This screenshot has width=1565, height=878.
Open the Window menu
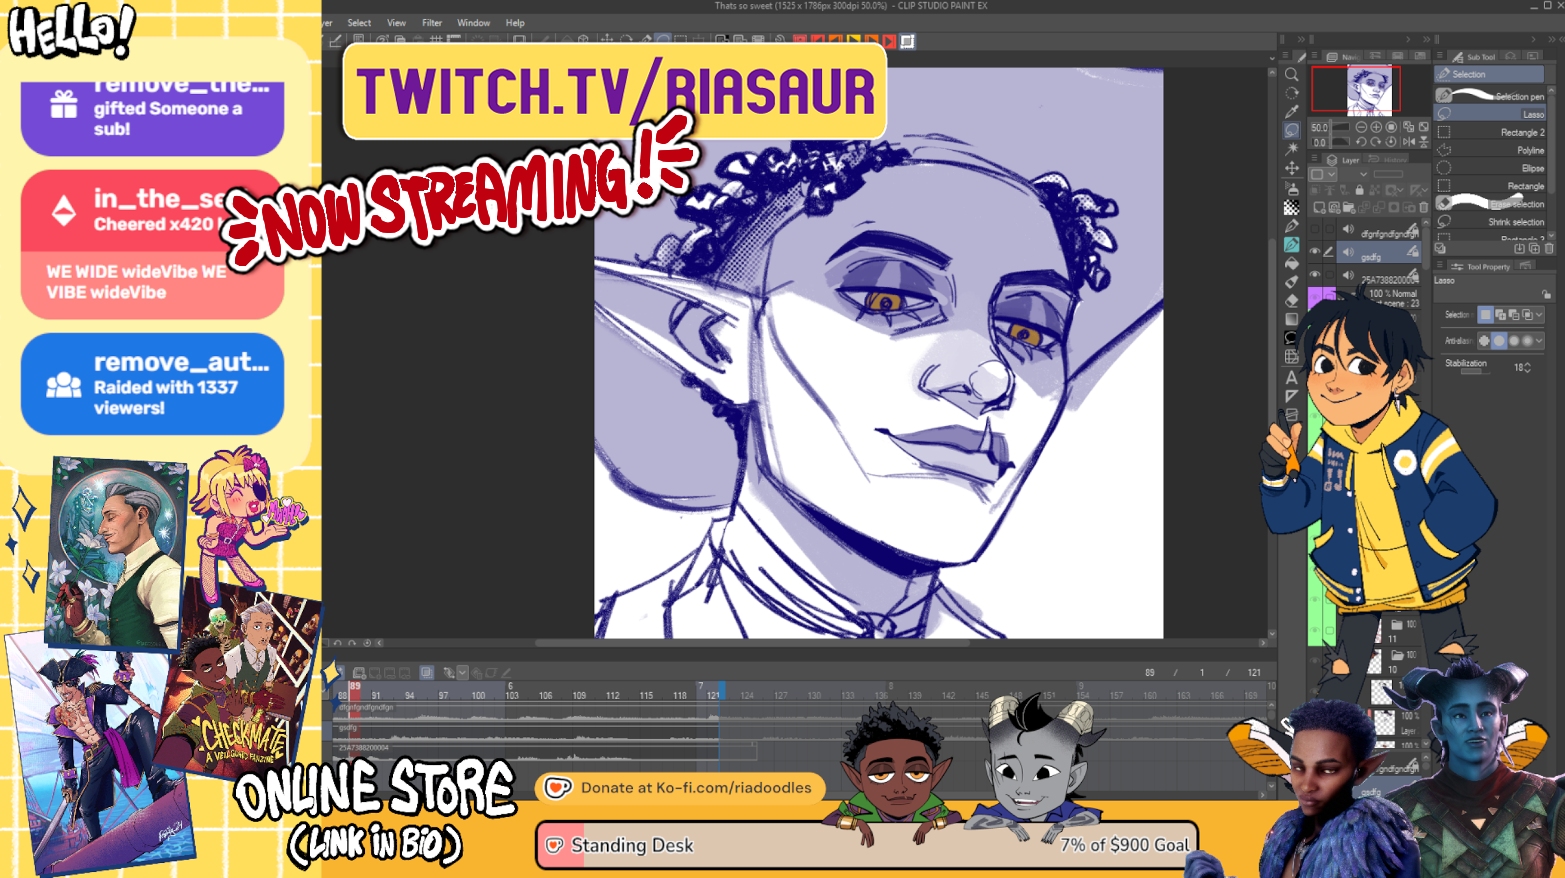pyautogui.click(x=473, y=23)
